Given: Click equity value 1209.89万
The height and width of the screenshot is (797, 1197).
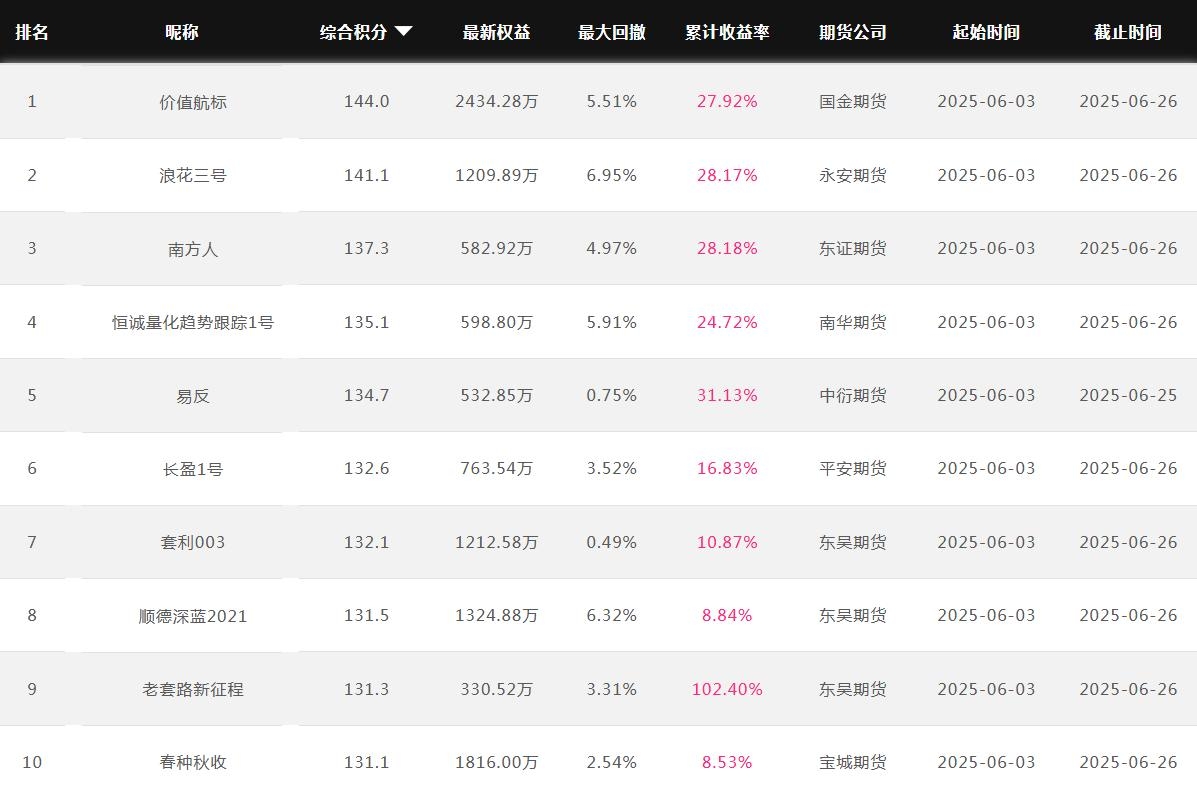Looking at the screenshot, I should coord(496,176).
